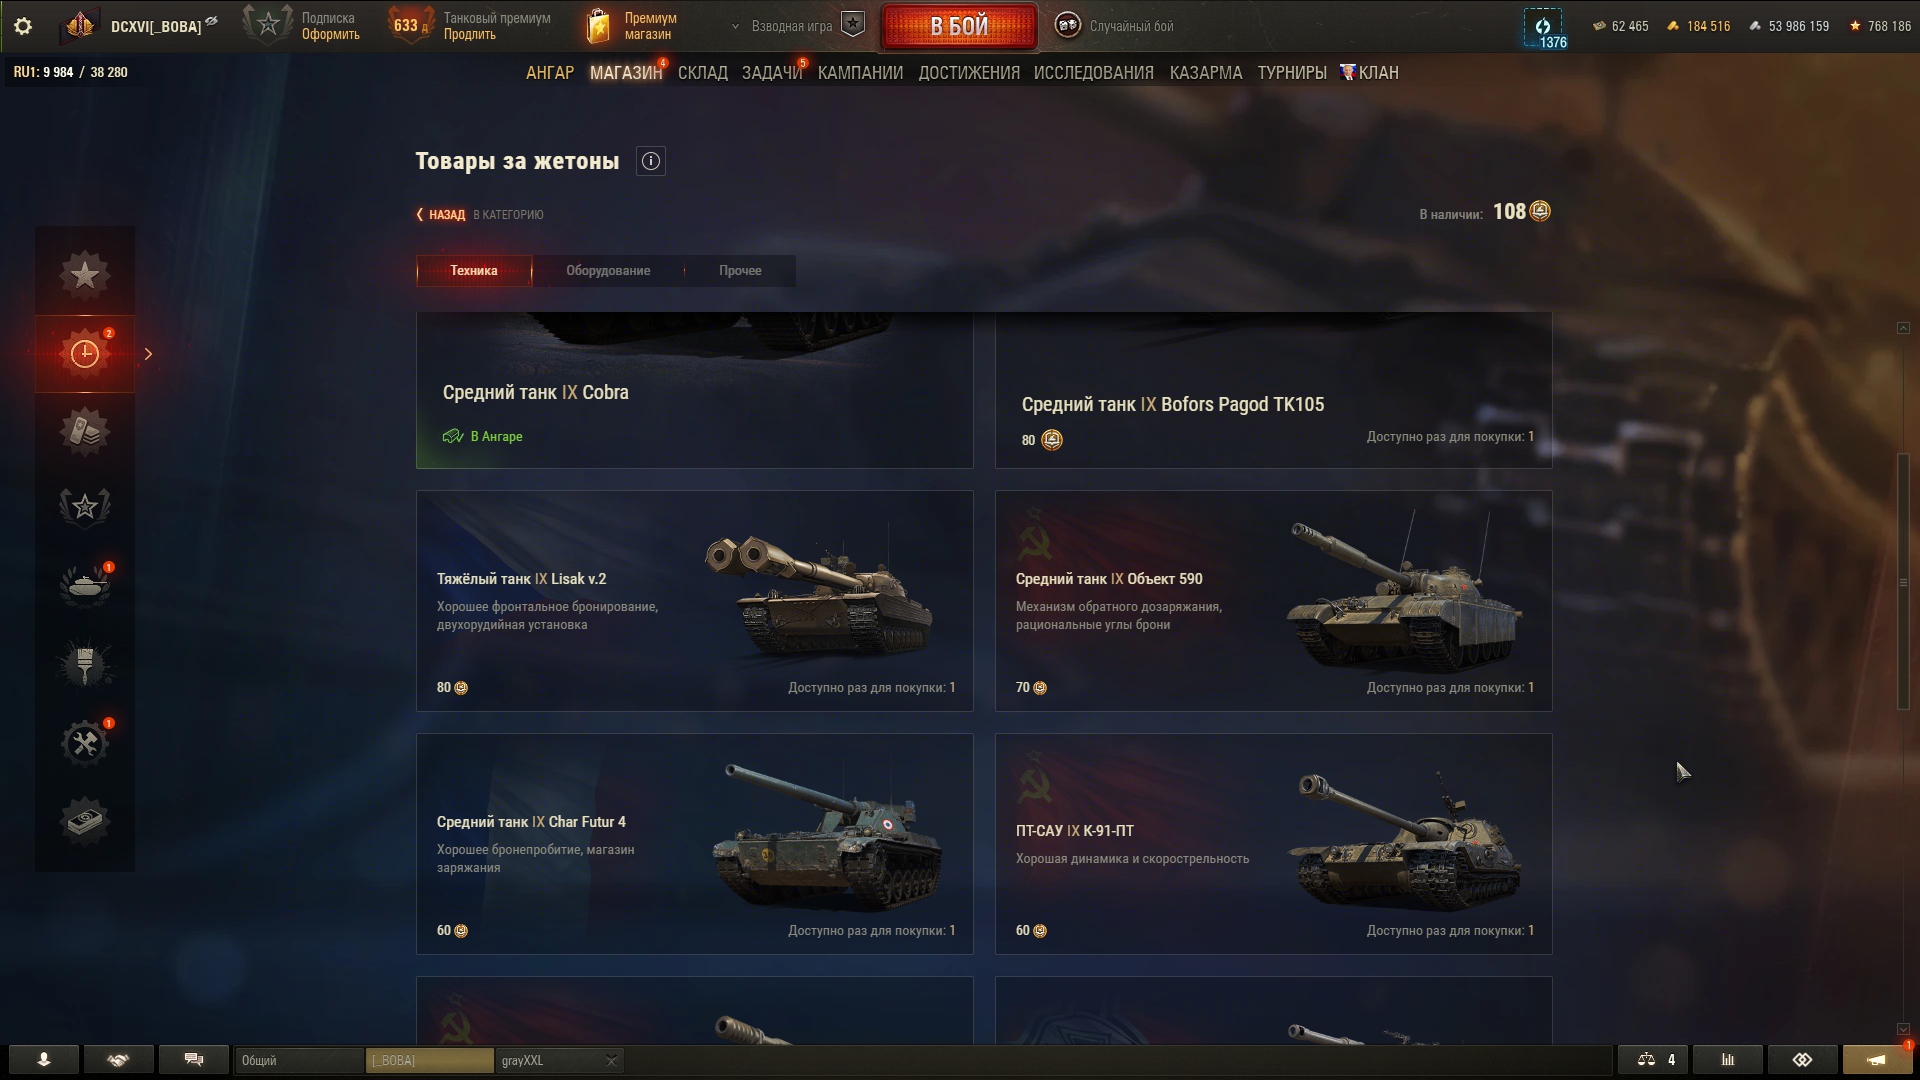Open the paintbrush customization sidebar category
The width and height of the screenshot is (1920, 1080).
(x=85, y=664)
